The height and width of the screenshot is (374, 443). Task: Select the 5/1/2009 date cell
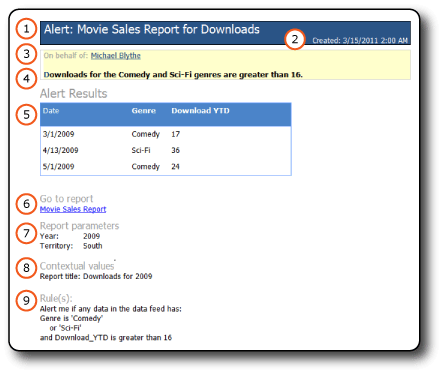click(58, 166)
